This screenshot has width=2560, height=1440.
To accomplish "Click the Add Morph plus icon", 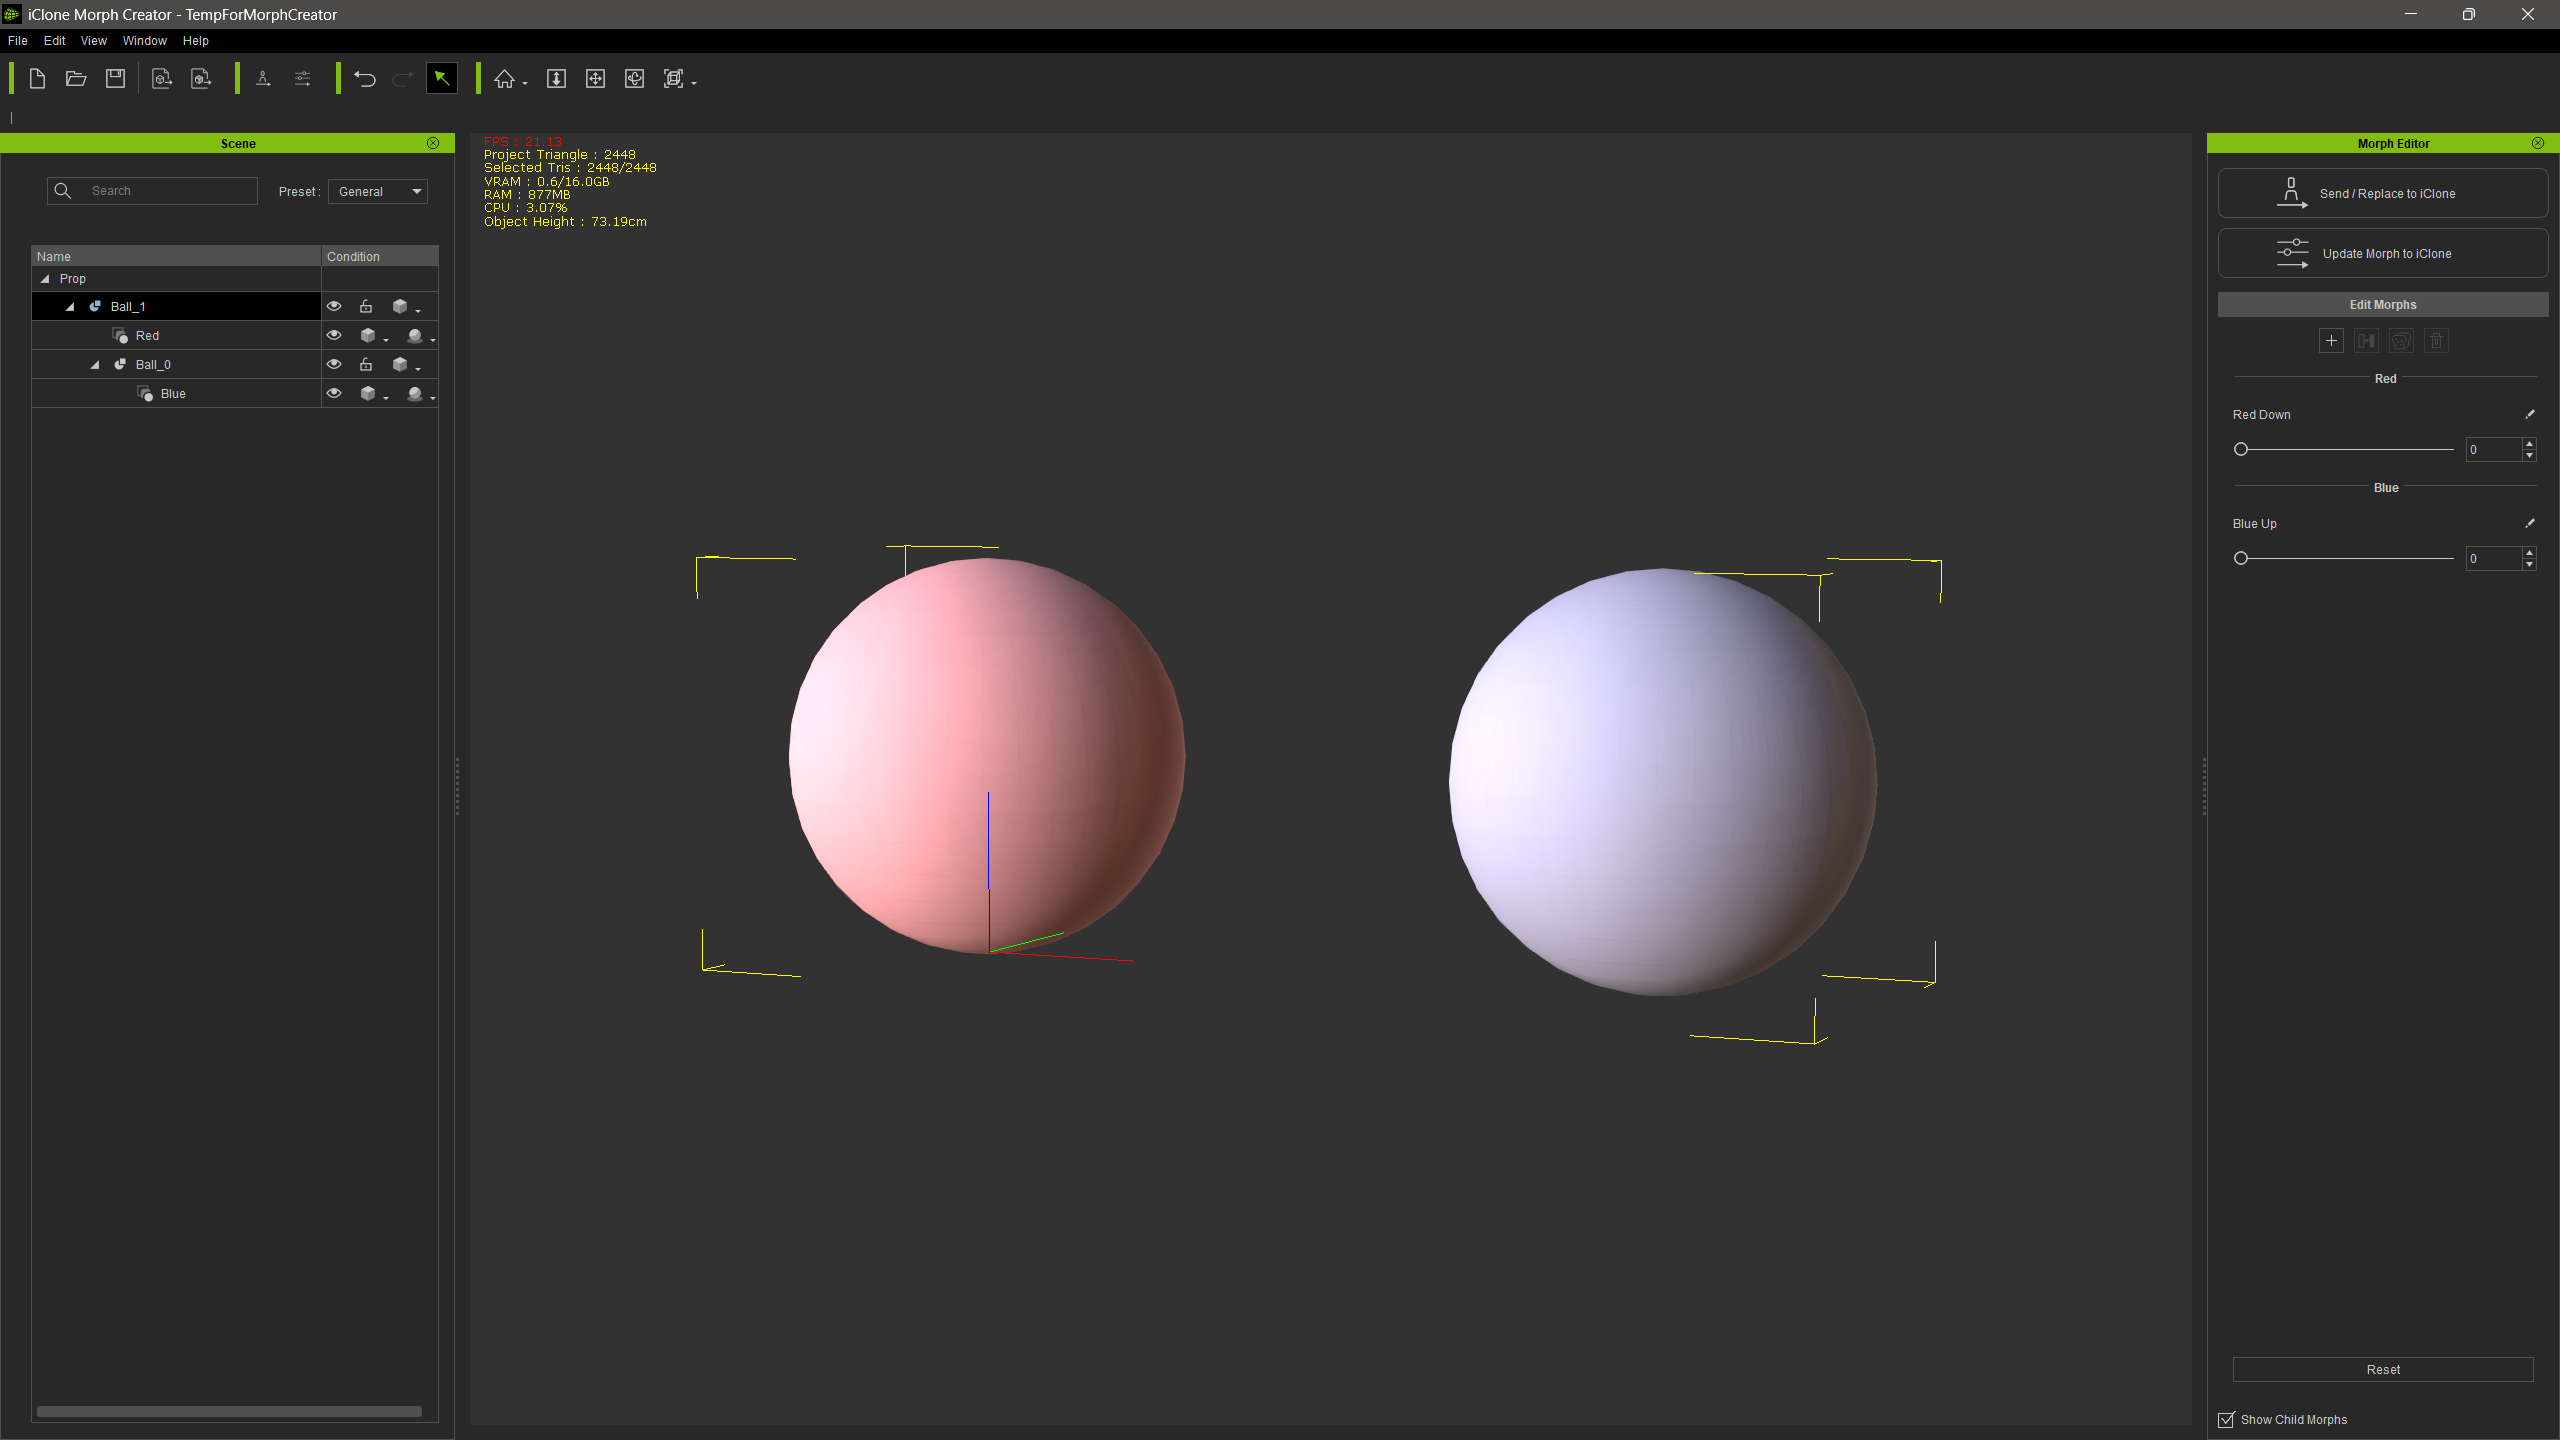I will pos(2331,341).
